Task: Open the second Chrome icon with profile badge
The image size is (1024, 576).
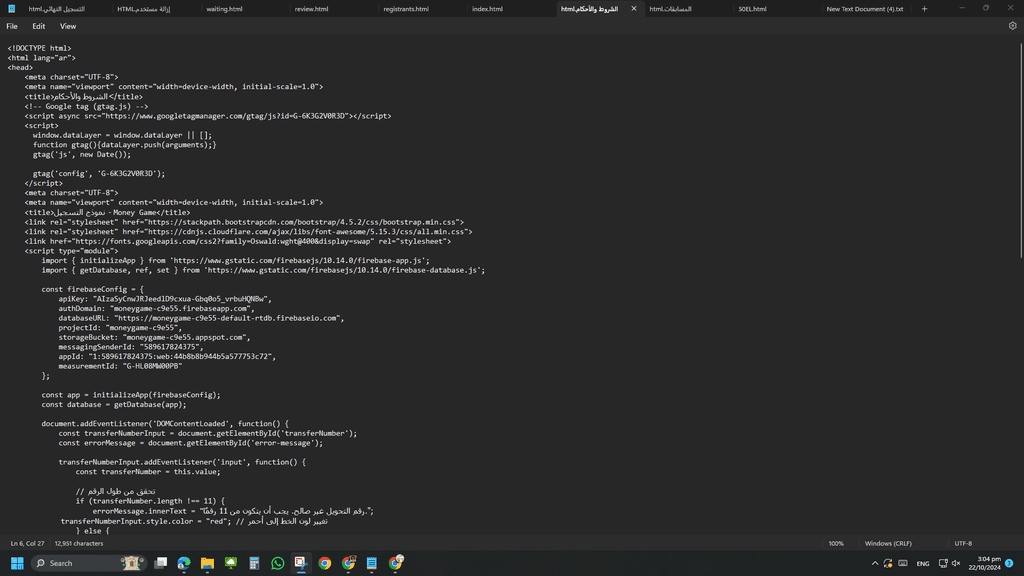Action: tap(348, 563)
